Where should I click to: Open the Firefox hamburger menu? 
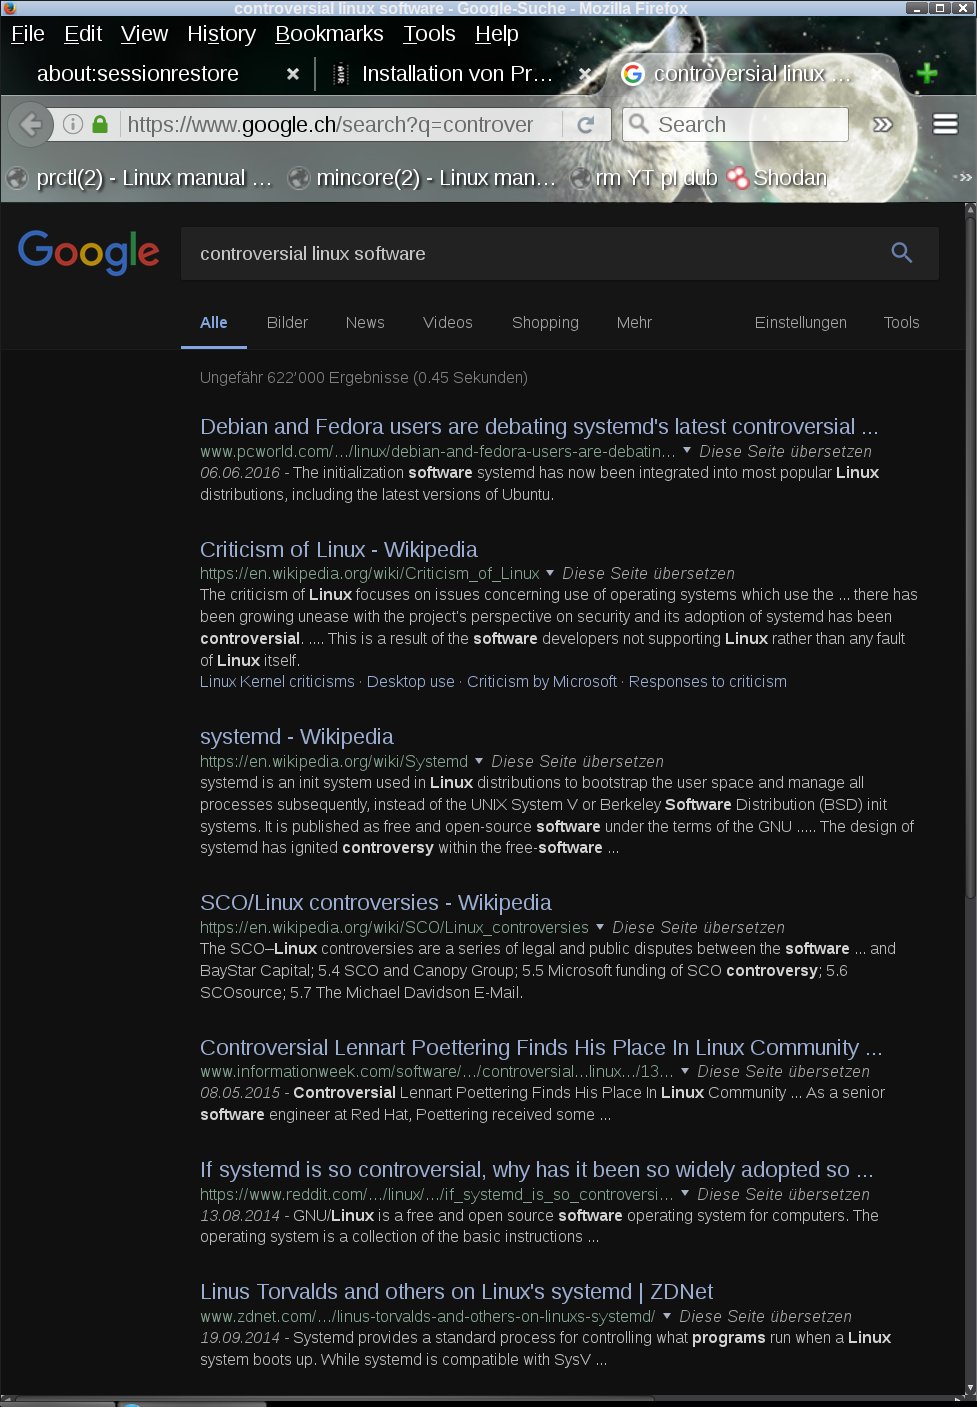point(945,124)
